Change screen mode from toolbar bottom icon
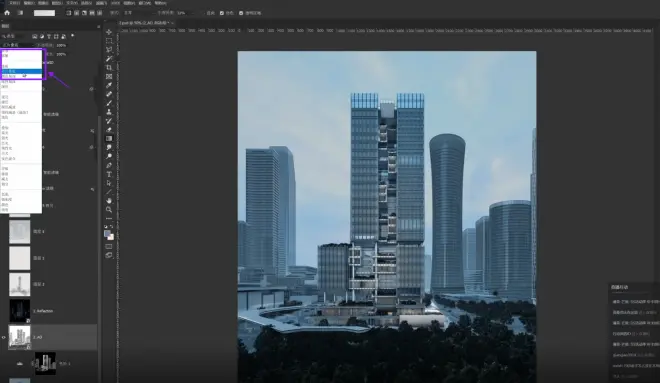Viewport: 660px width, 383px height. pyautogui.click(x=109, y=255)
